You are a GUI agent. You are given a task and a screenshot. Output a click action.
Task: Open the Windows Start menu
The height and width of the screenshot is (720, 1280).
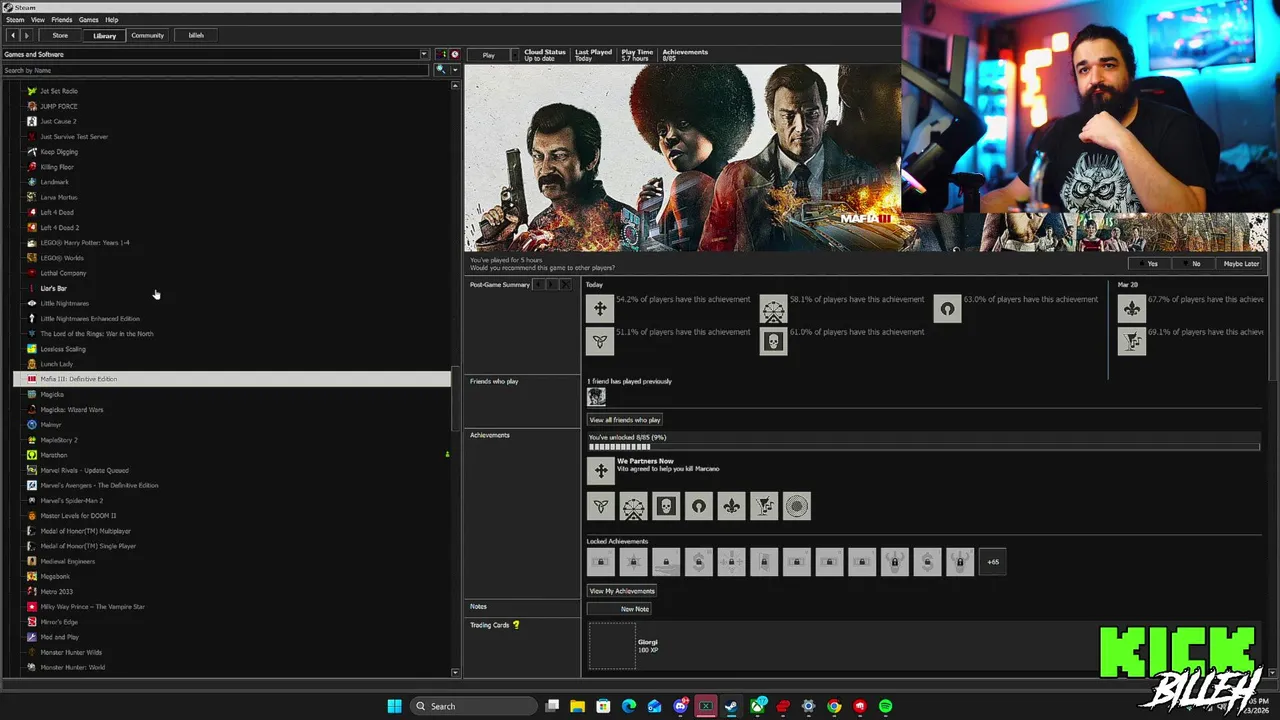[x=394, y=706]
